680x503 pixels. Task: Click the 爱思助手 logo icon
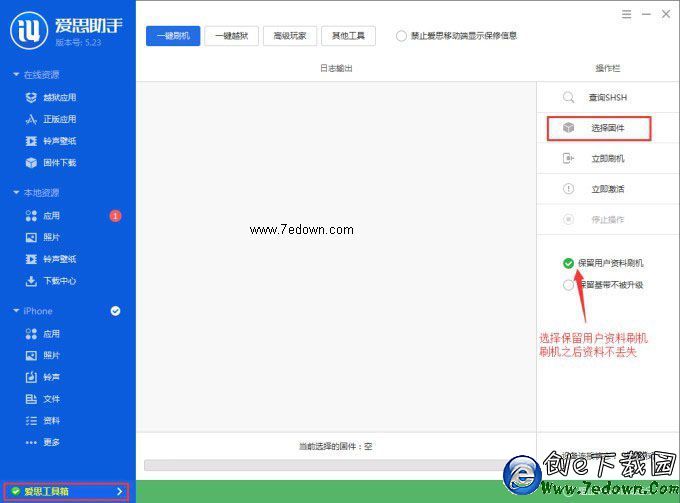[29, 30]
